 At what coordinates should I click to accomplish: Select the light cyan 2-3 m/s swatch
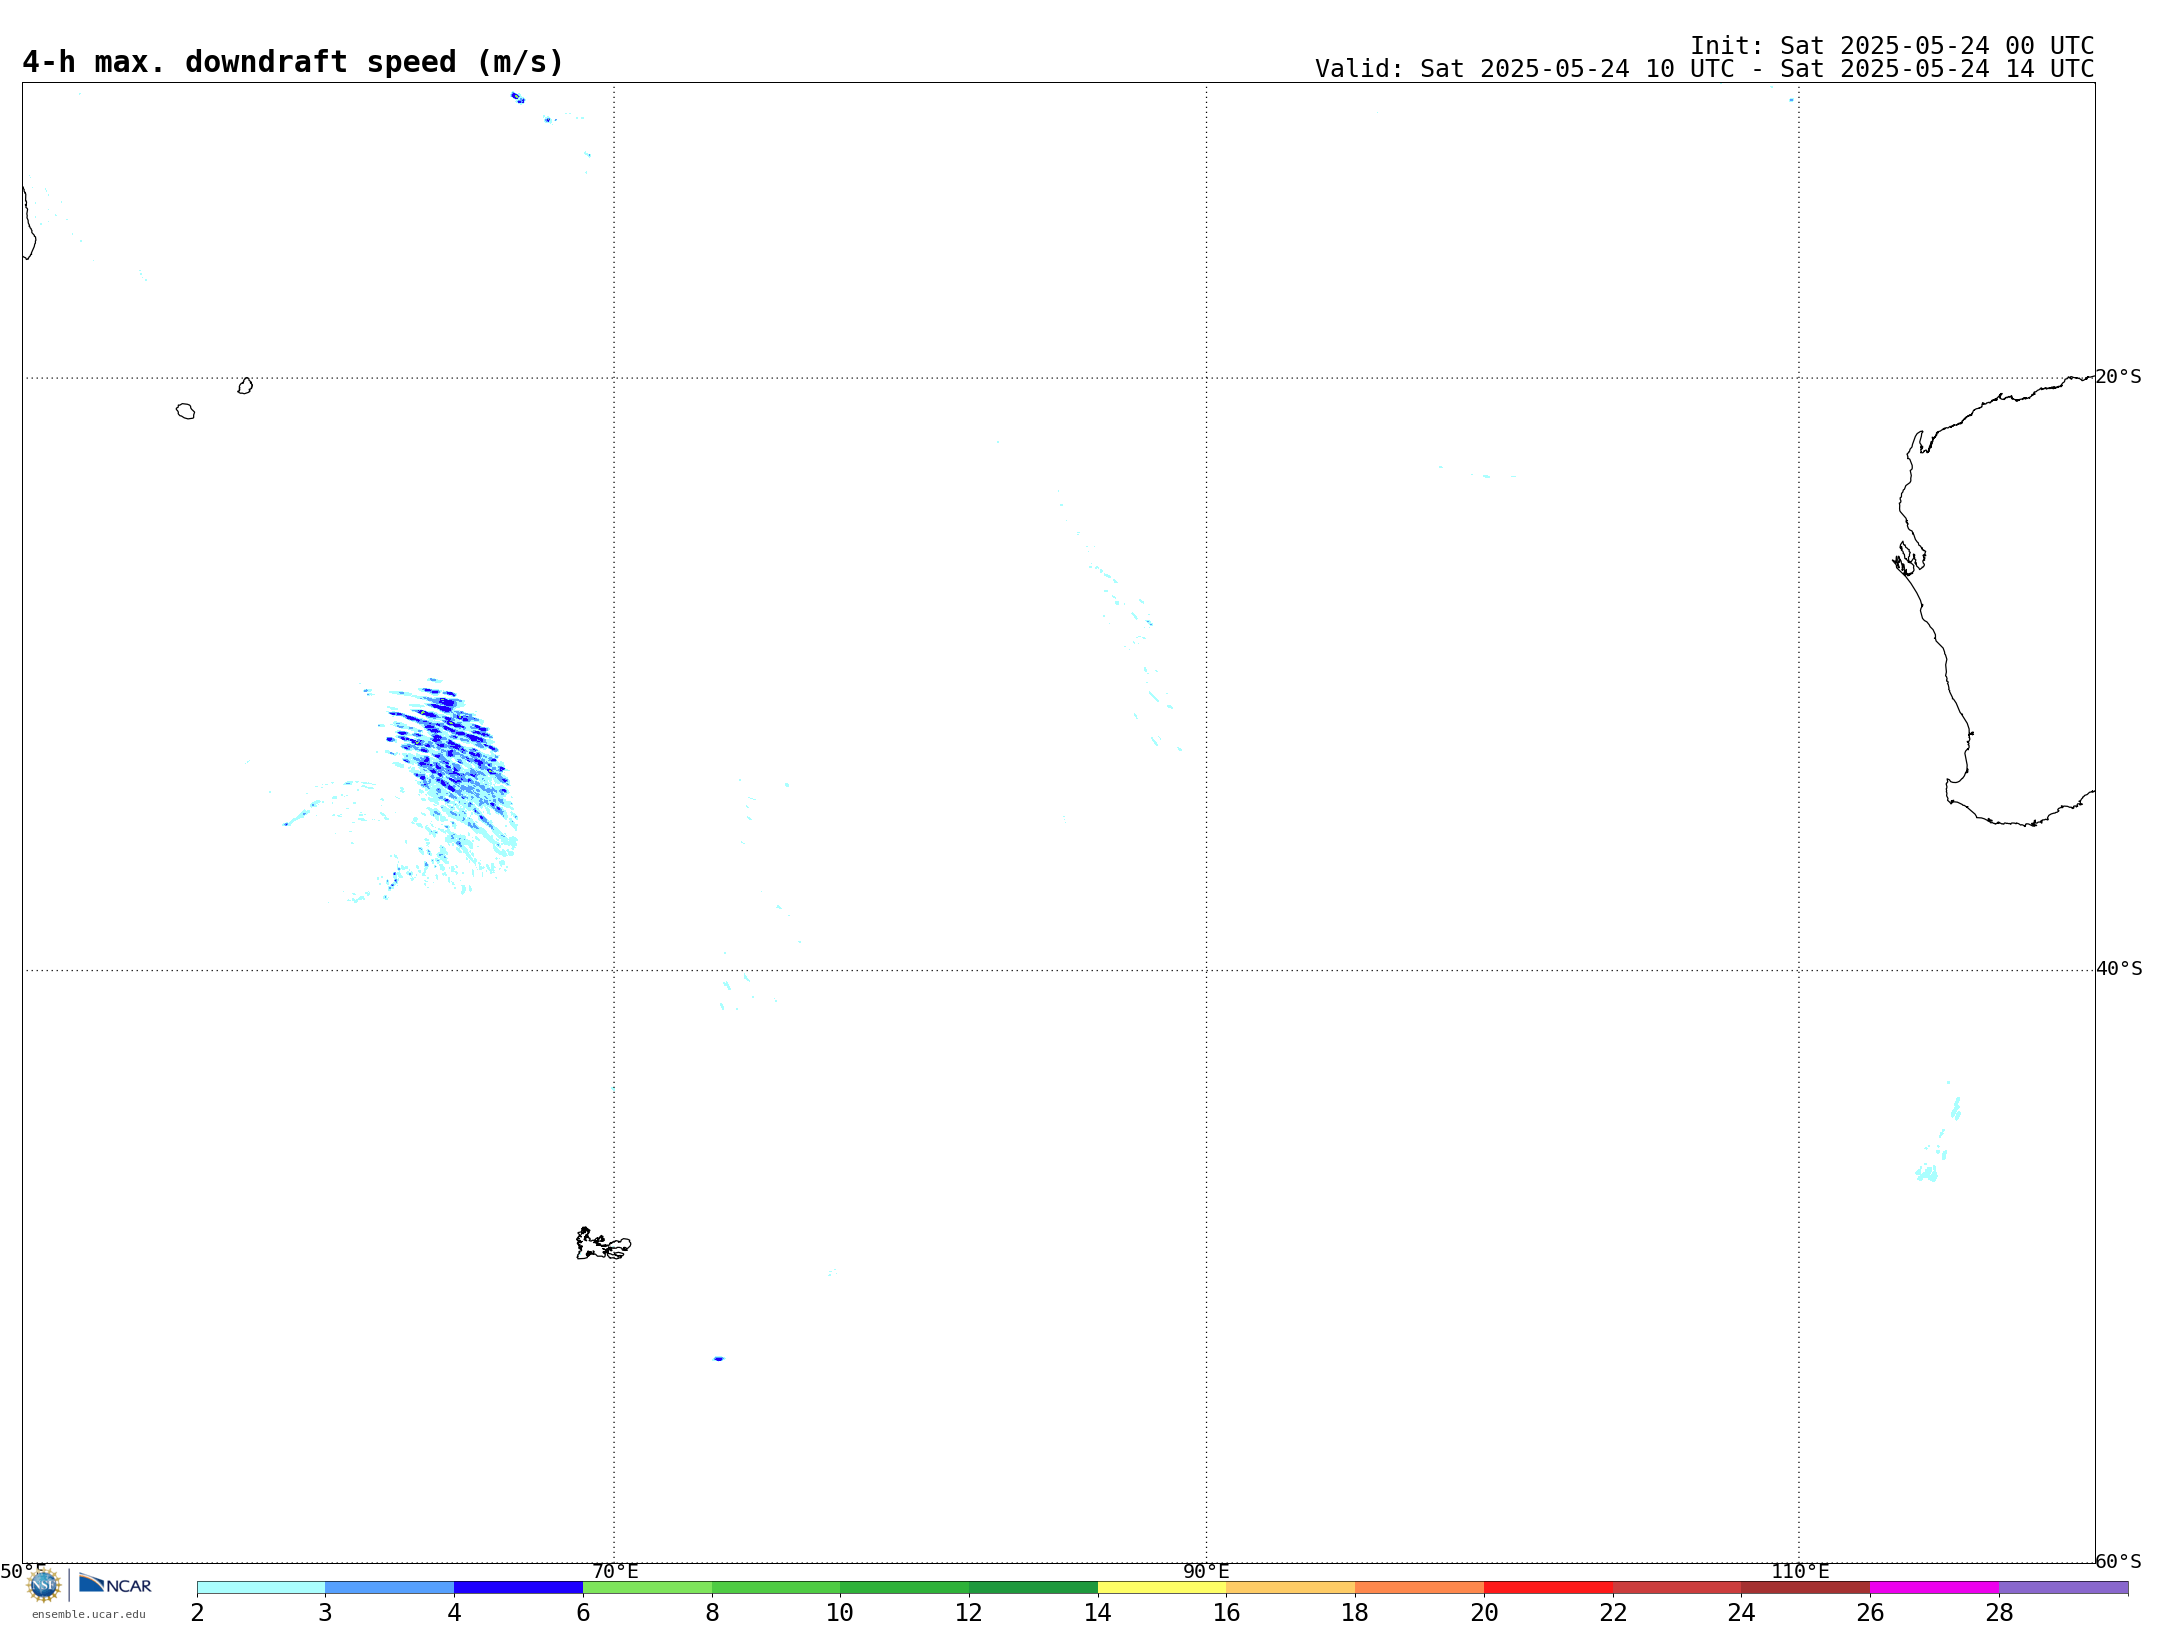pyautogui.click(x=261, y=1588)
